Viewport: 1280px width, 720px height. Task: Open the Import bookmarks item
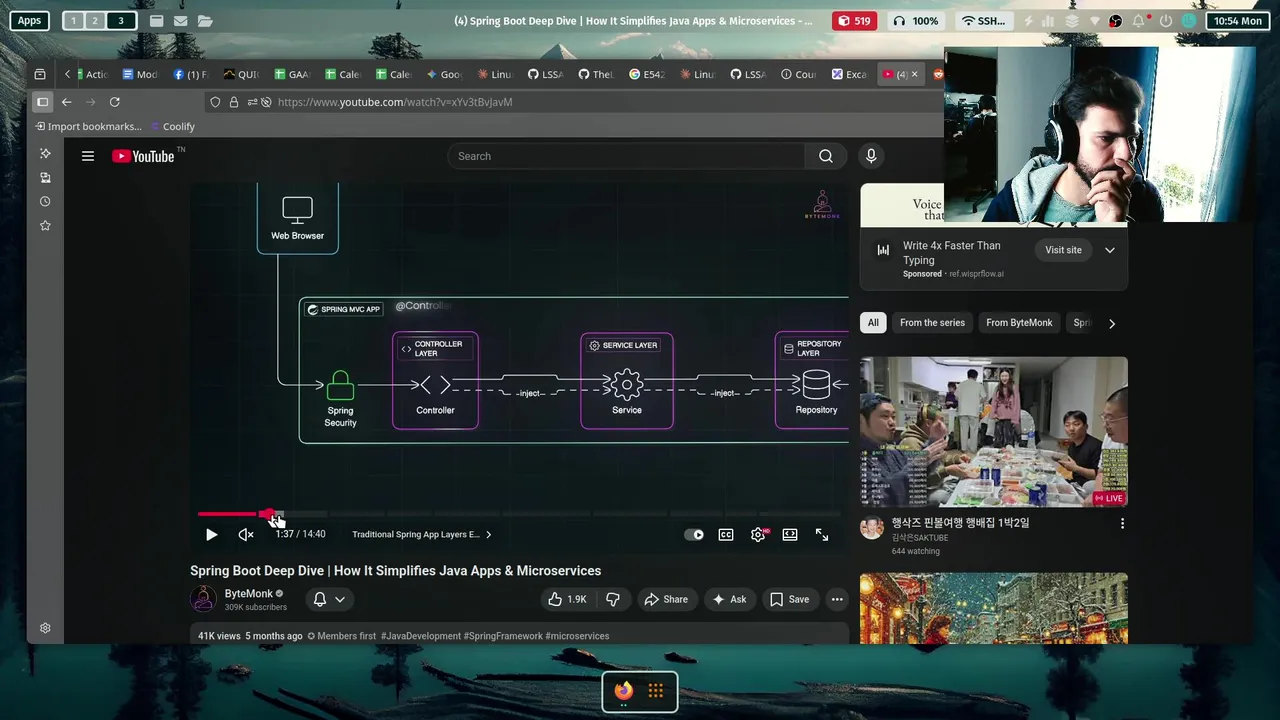(x=89, y=127)
